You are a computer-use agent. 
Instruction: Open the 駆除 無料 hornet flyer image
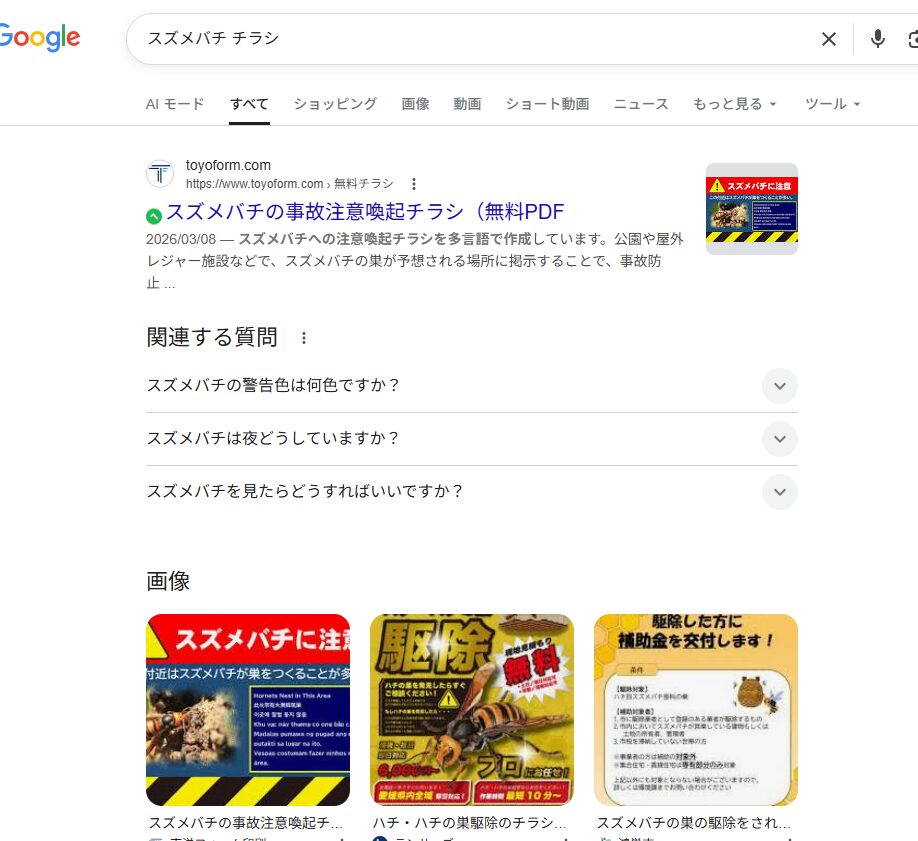[472, 710]
